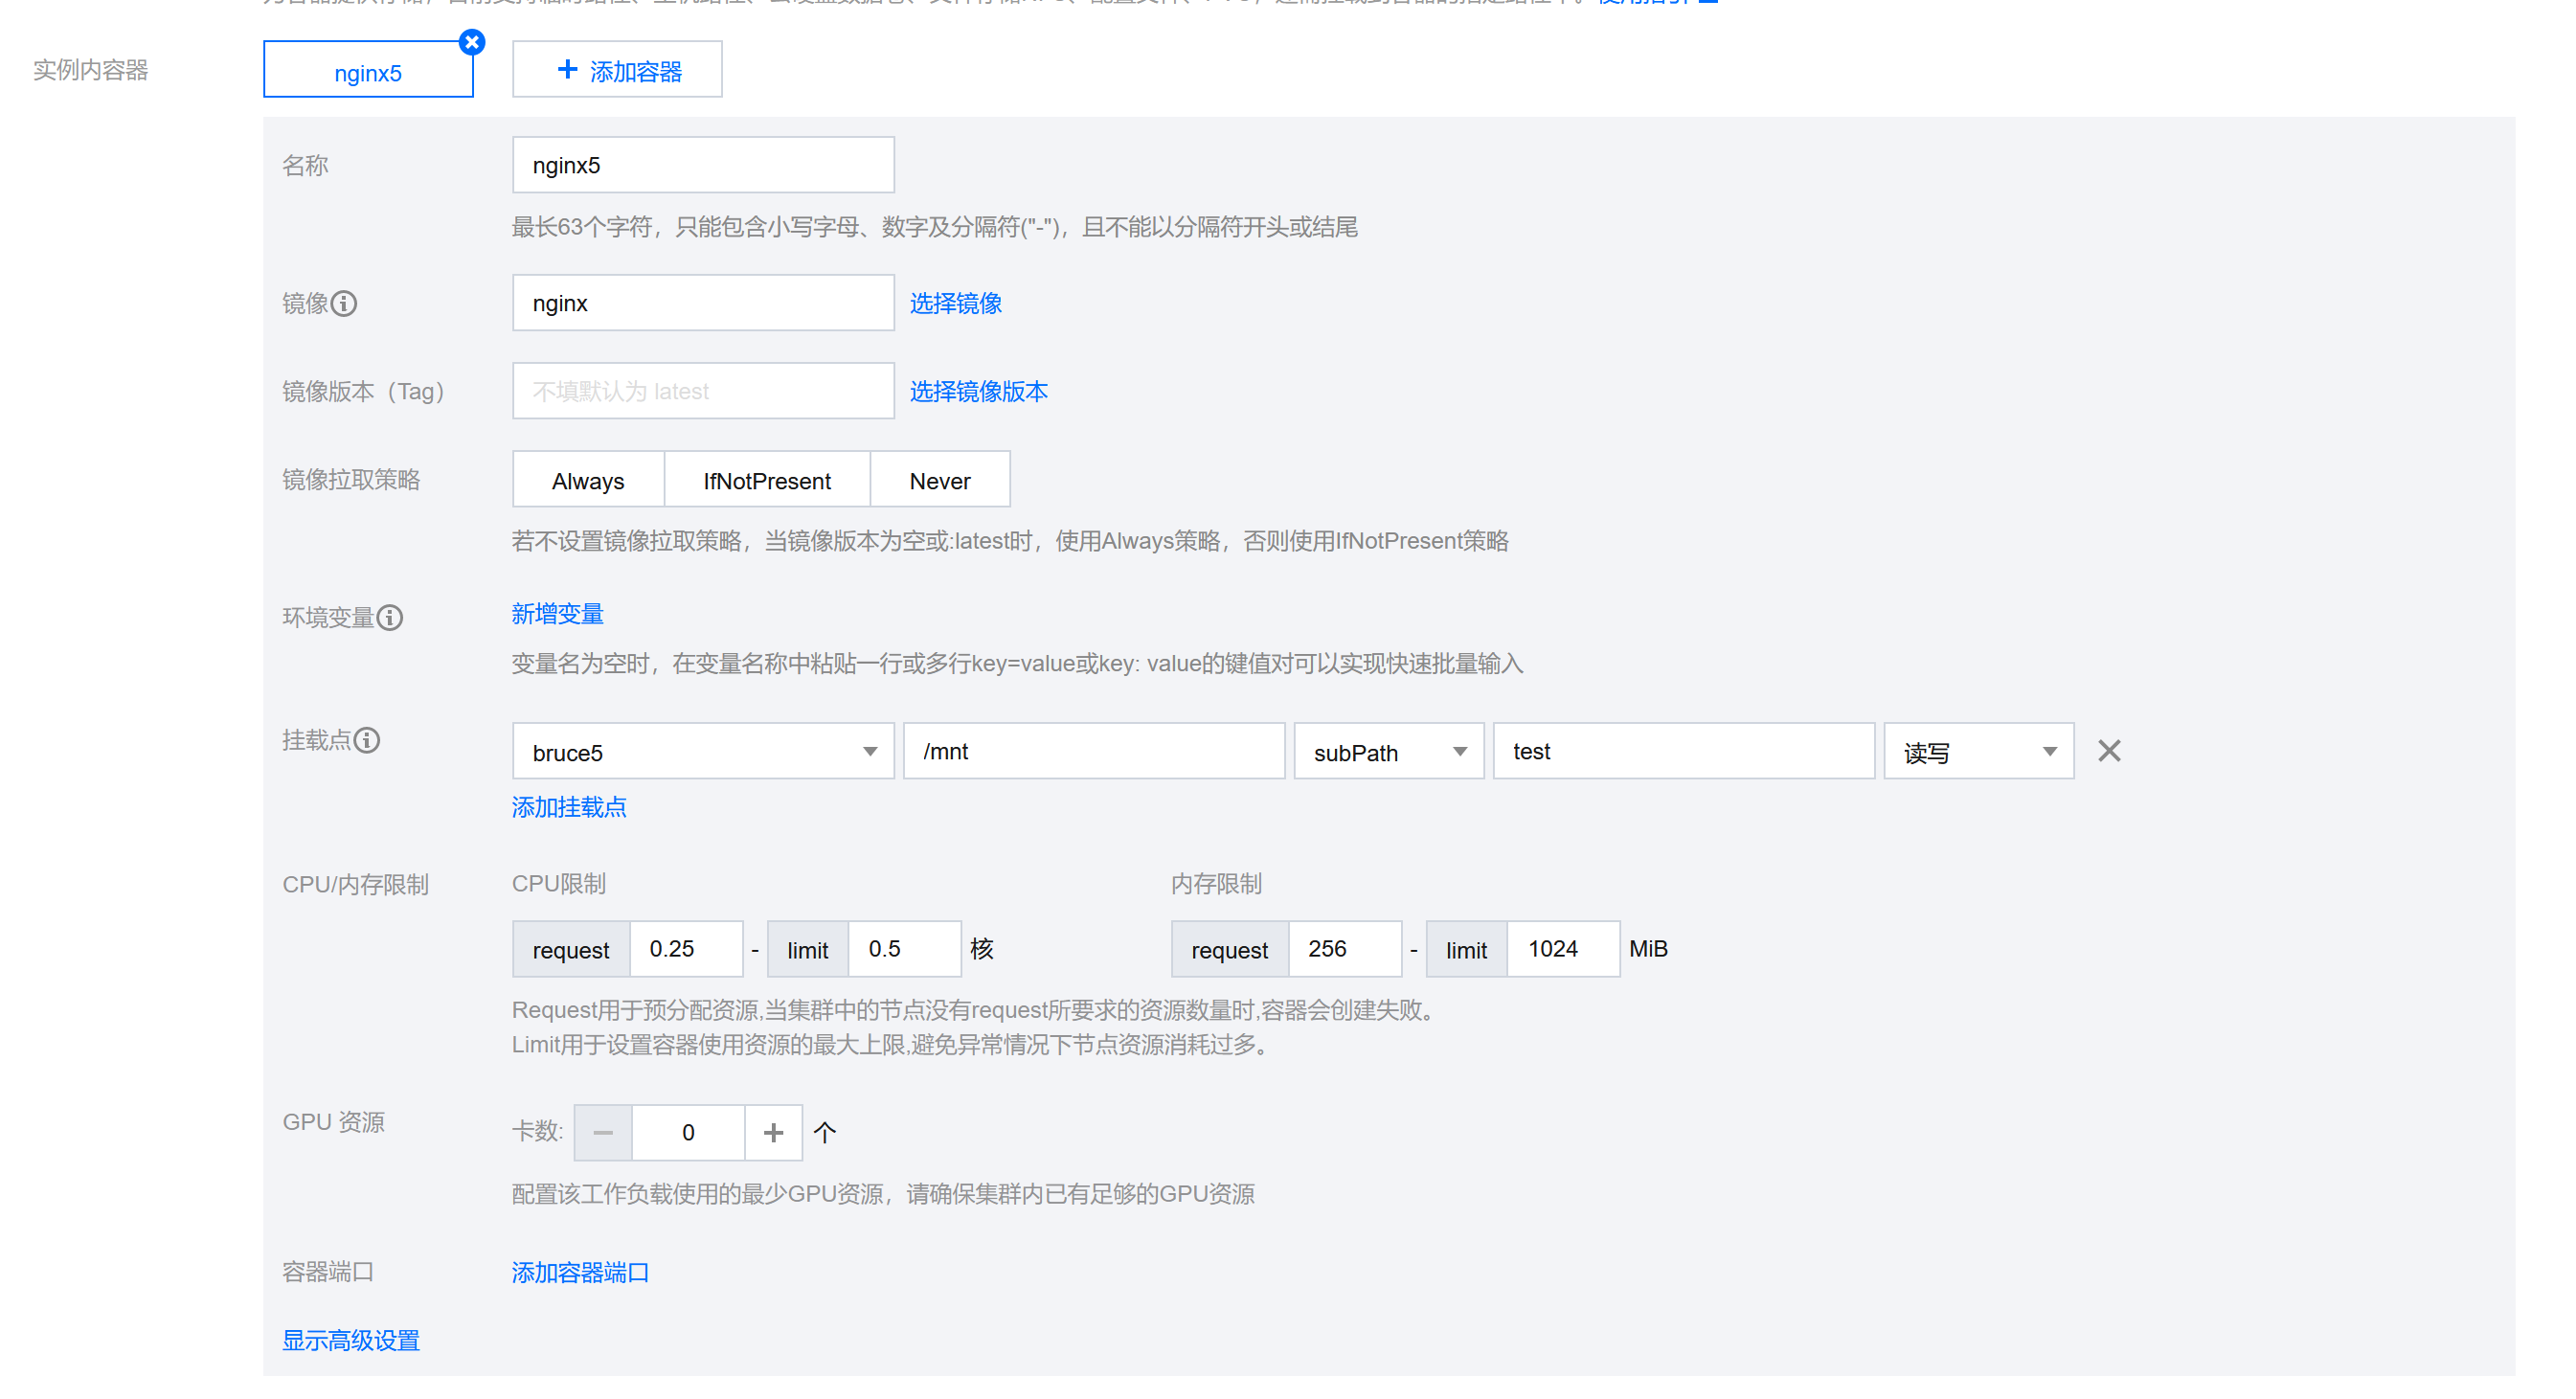Click the info icon next to 镜像

[x=344, y=303]
